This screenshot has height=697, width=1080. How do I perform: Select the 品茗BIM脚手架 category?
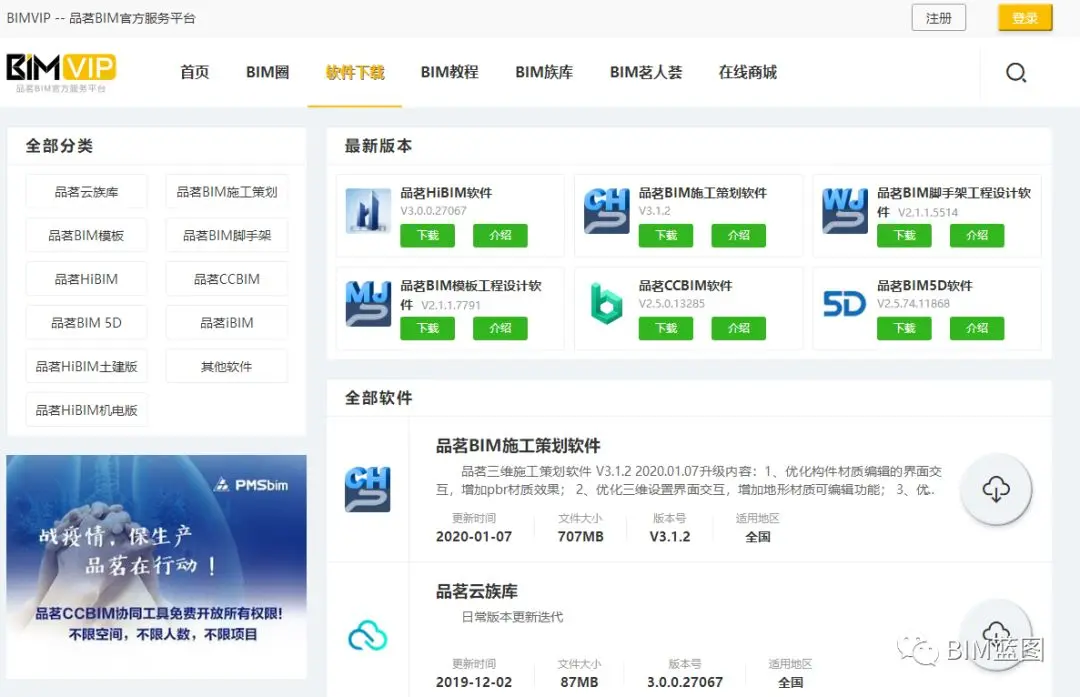tap(227, 236)
